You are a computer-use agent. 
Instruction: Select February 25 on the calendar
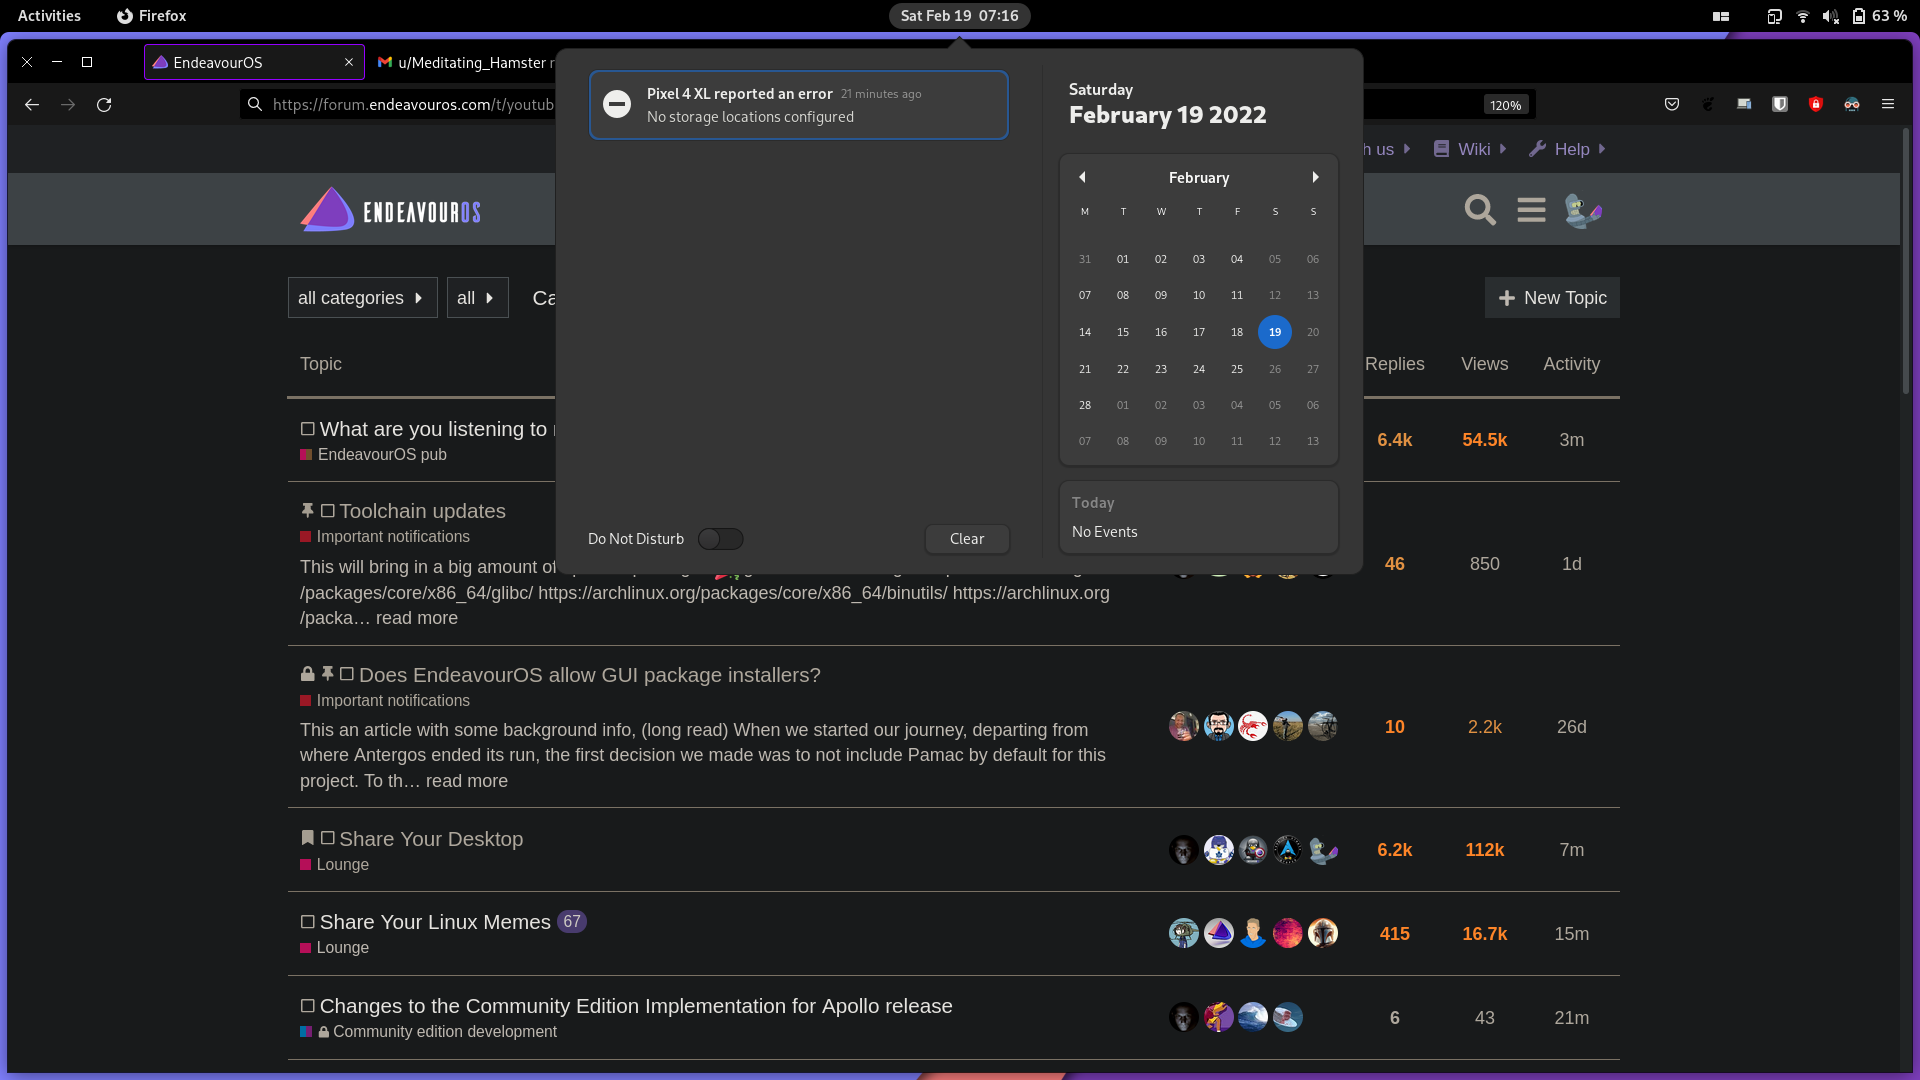tap(1237, 368)
